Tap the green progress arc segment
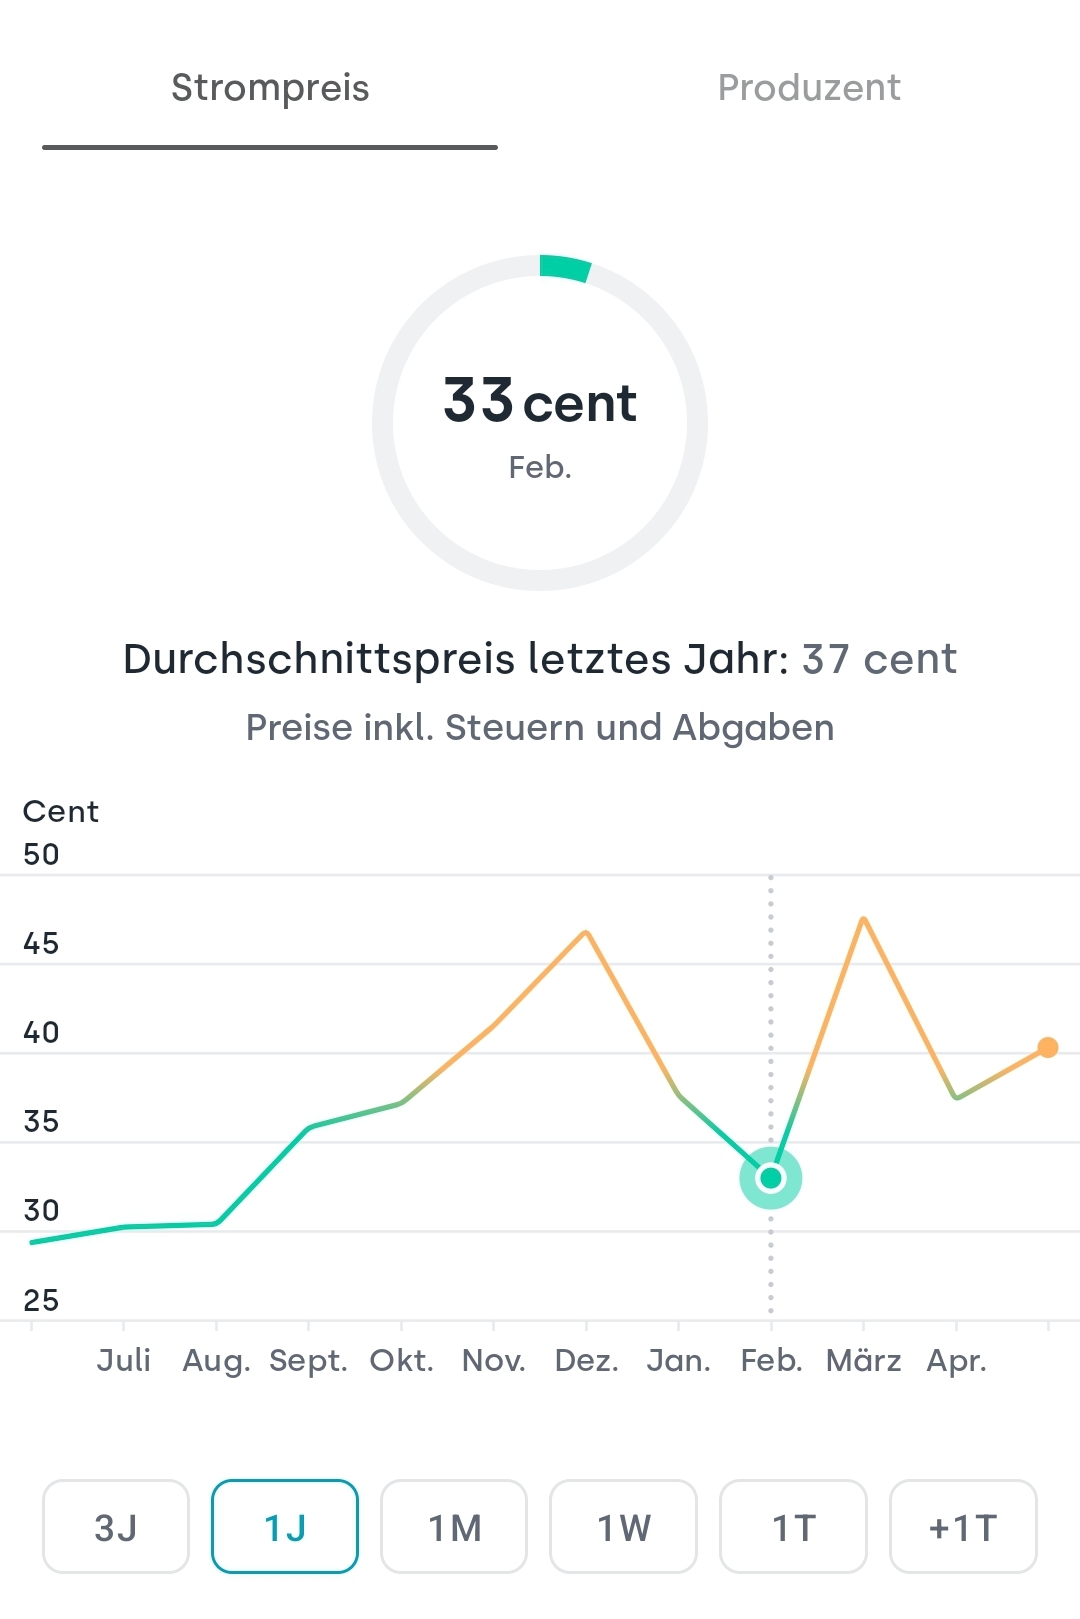 click(x=565, y=268)
